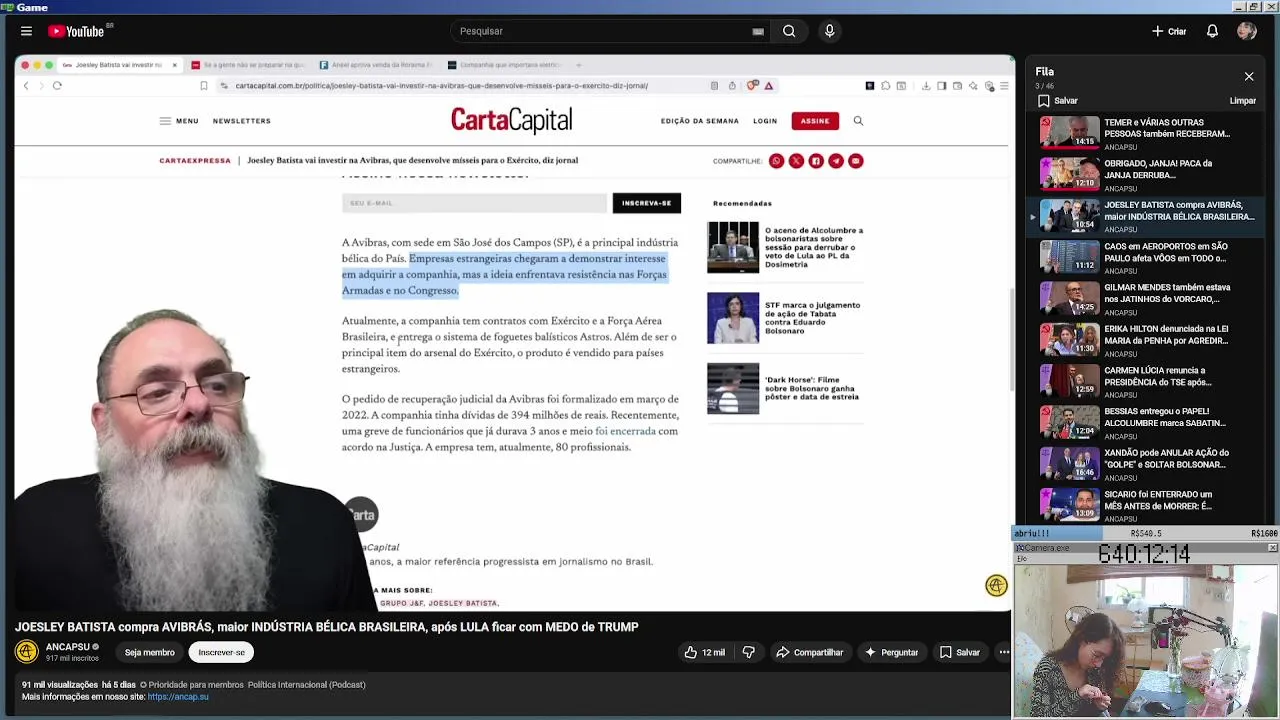Open NEWSLETTERS link on CartaCapital page
This screenshot has width=1280, height=720.
pos(241,121)
